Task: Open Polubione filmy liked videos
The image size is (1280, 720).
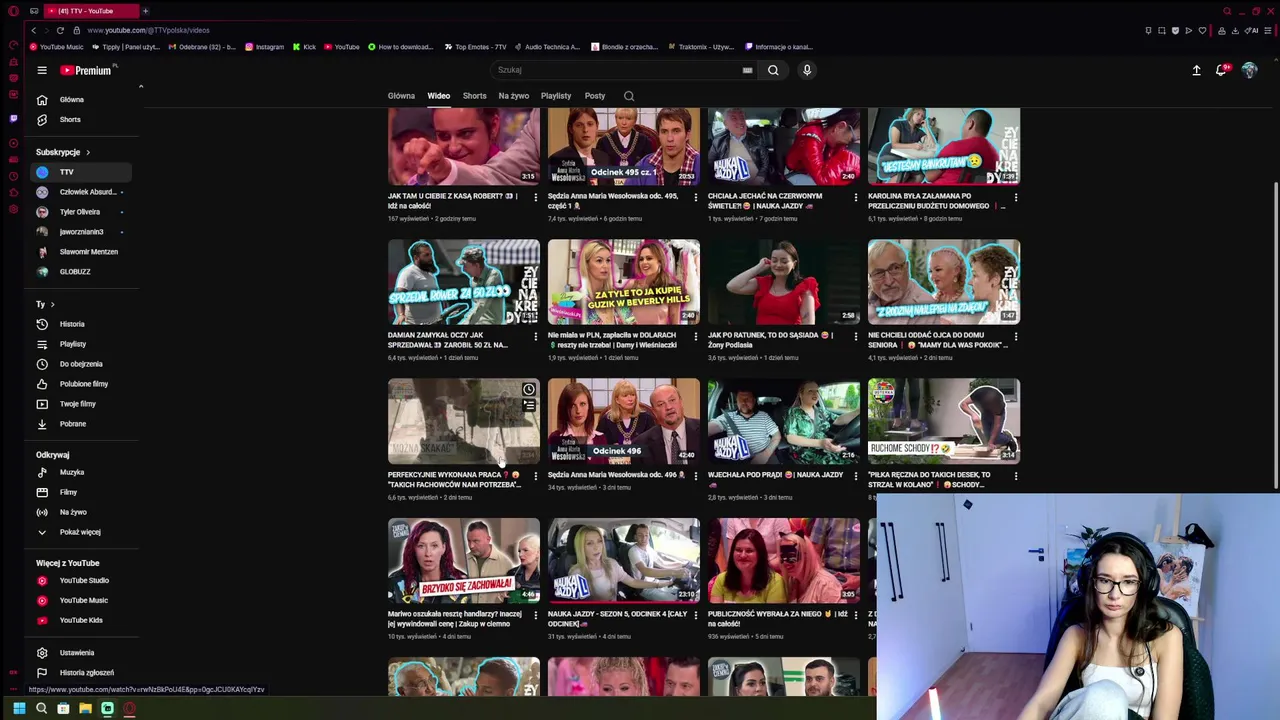Action: click(x=82, y=384)
